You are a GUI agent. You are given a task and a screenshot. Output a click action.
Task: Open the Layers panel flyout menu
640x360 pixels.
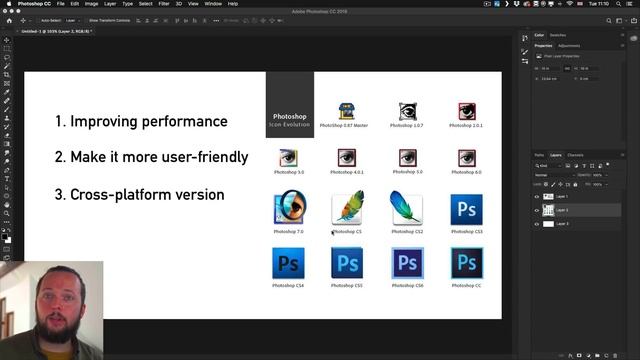622,155
